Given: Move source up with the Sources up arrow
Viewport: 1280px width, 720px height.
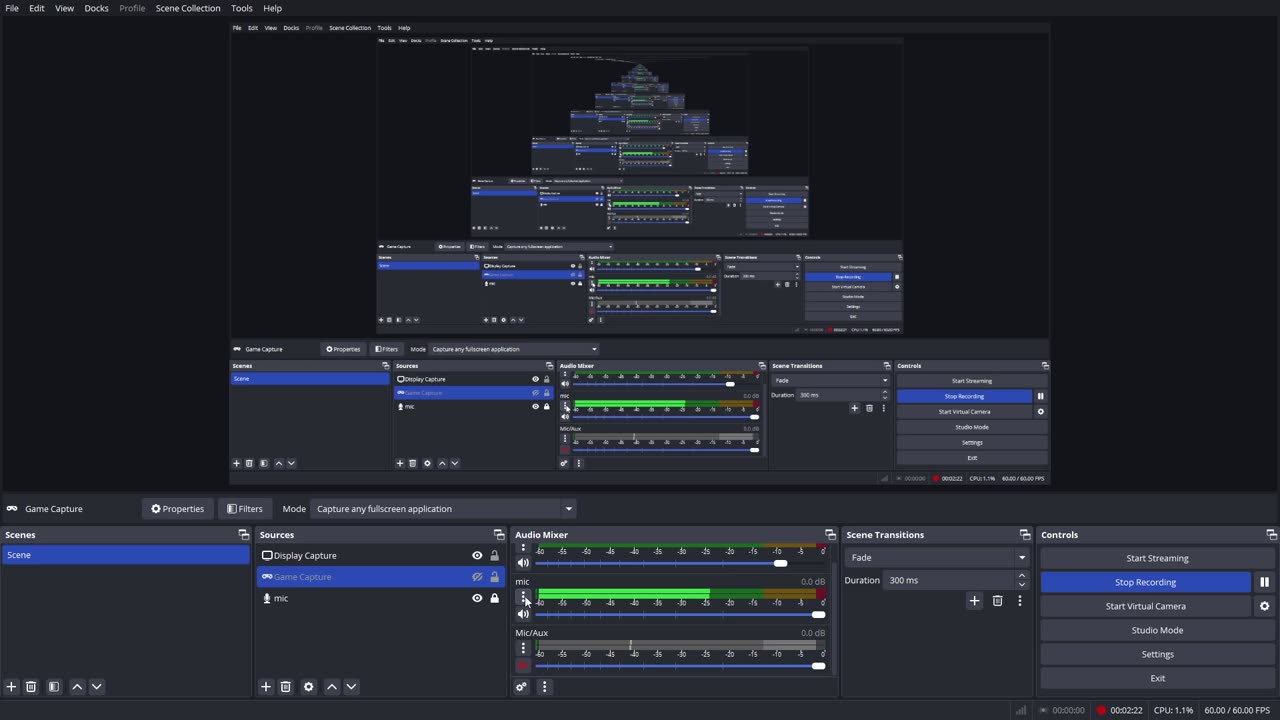Looking at the screenshot, I should pos(332,687).
